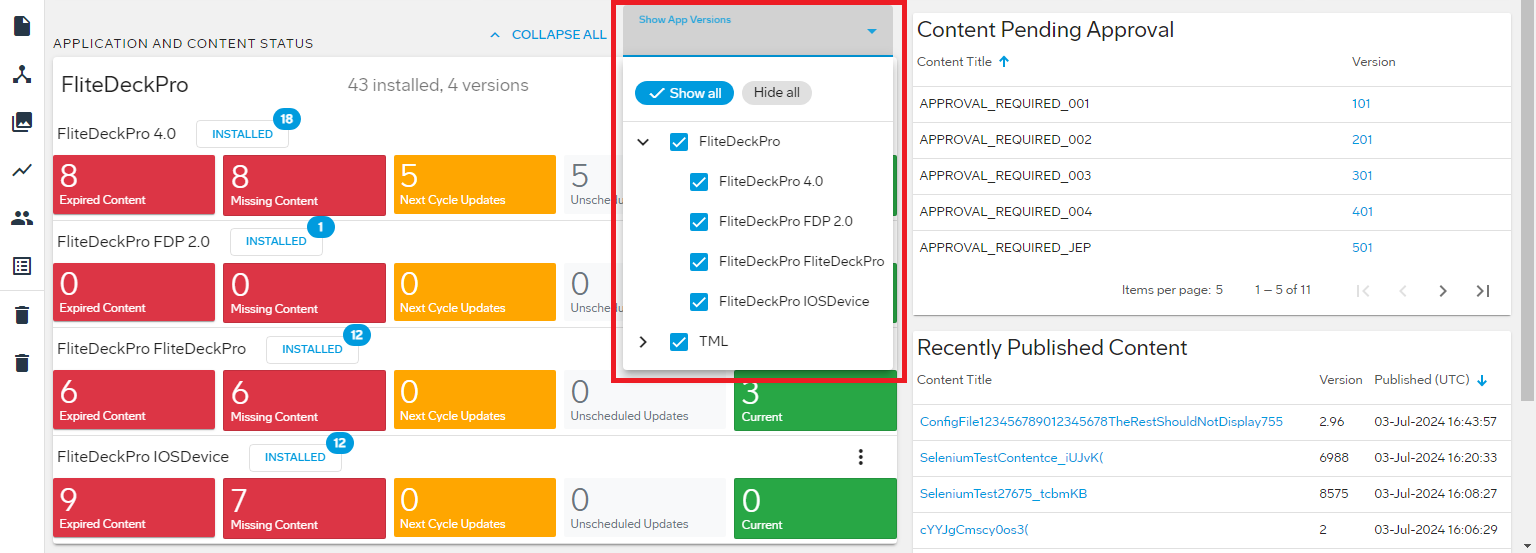The height and width of the screenshot is (553, 1536).
Task: Go to first page of pending approvals
Action: [1363, 291]
